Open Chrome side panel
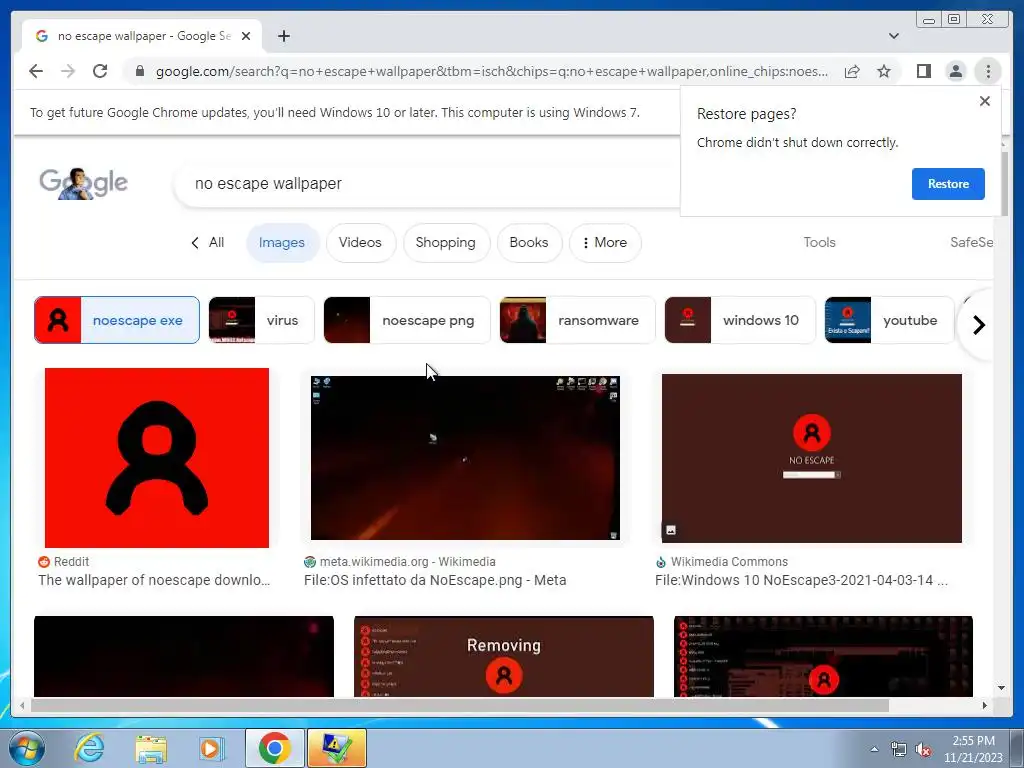 point(923,71)
